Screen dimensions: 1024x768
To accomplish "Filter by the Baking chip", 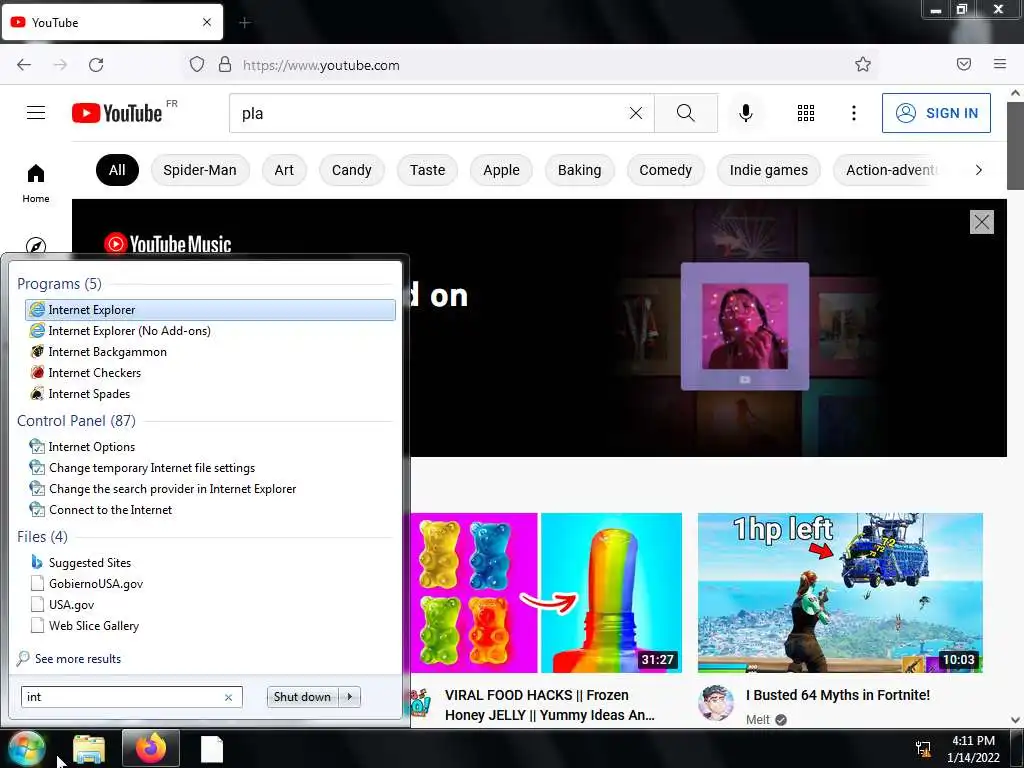I will tap(579, 170).
